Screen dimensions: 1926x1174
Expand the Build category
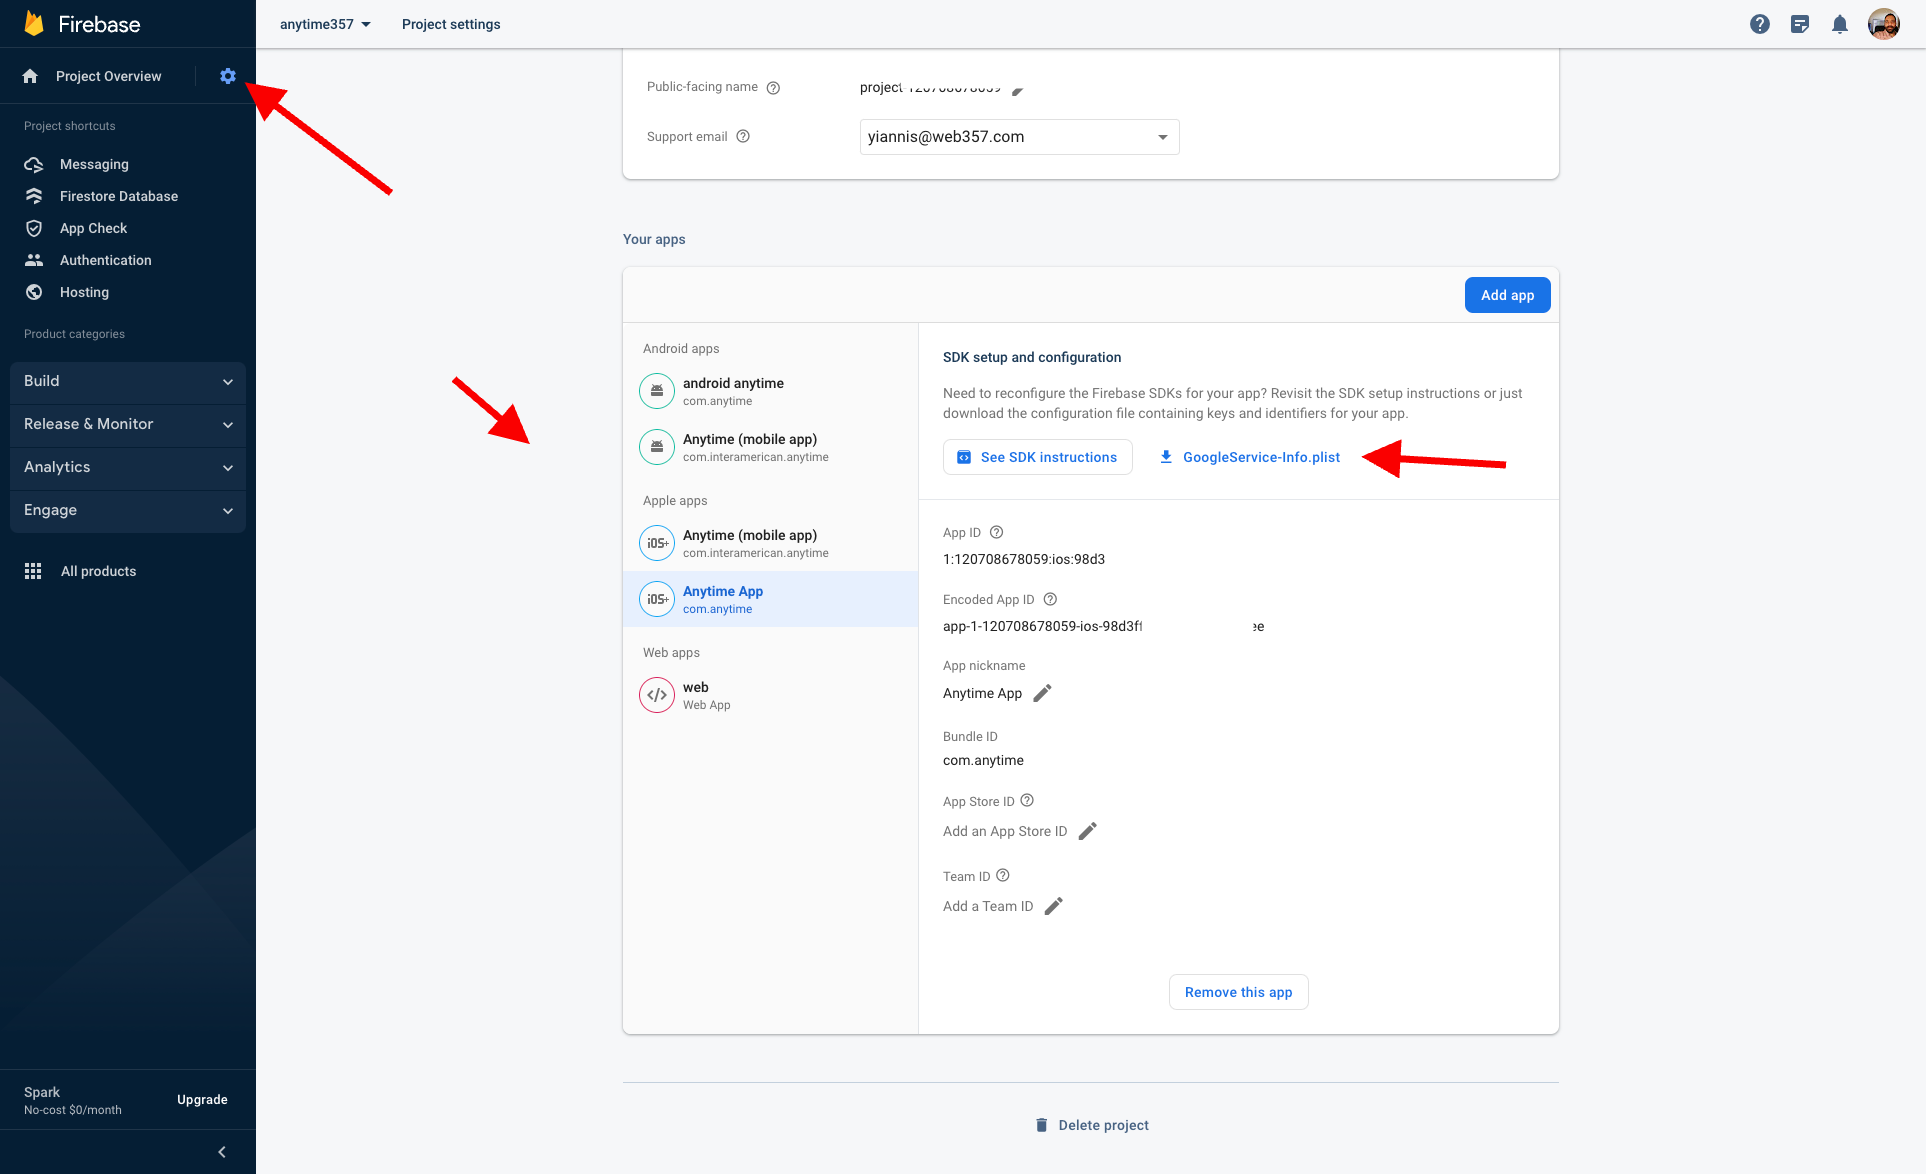click(128, 381)
